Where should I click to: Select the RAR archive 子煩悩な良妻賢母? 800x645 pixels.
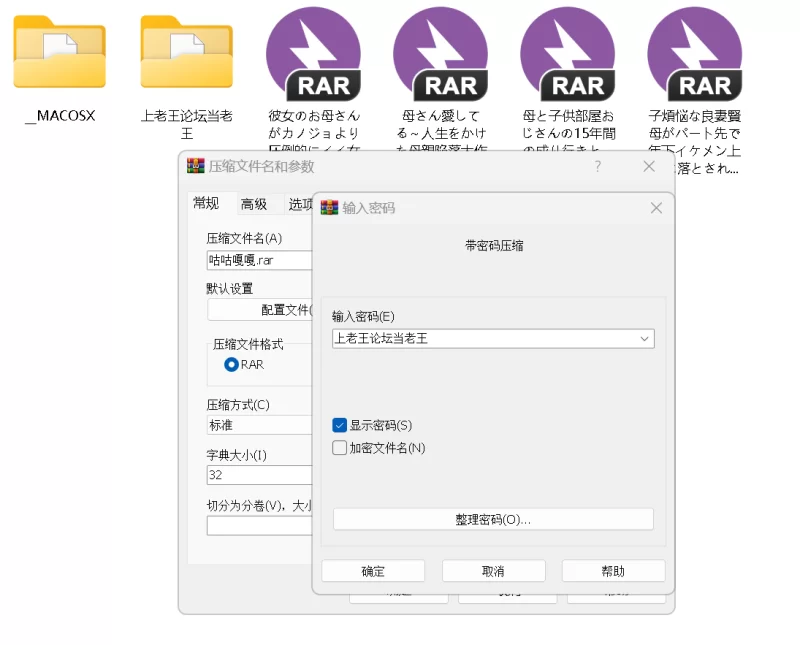694,54
